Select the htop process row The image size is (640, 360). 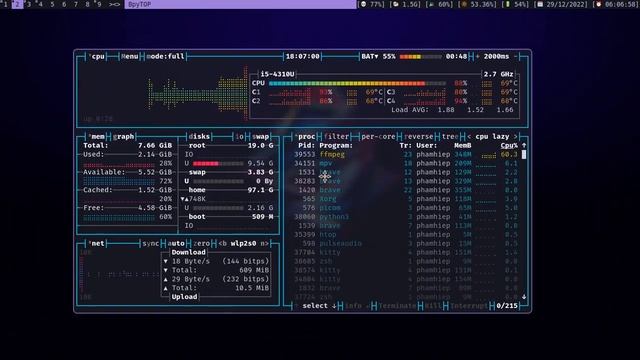coord(406,234)
